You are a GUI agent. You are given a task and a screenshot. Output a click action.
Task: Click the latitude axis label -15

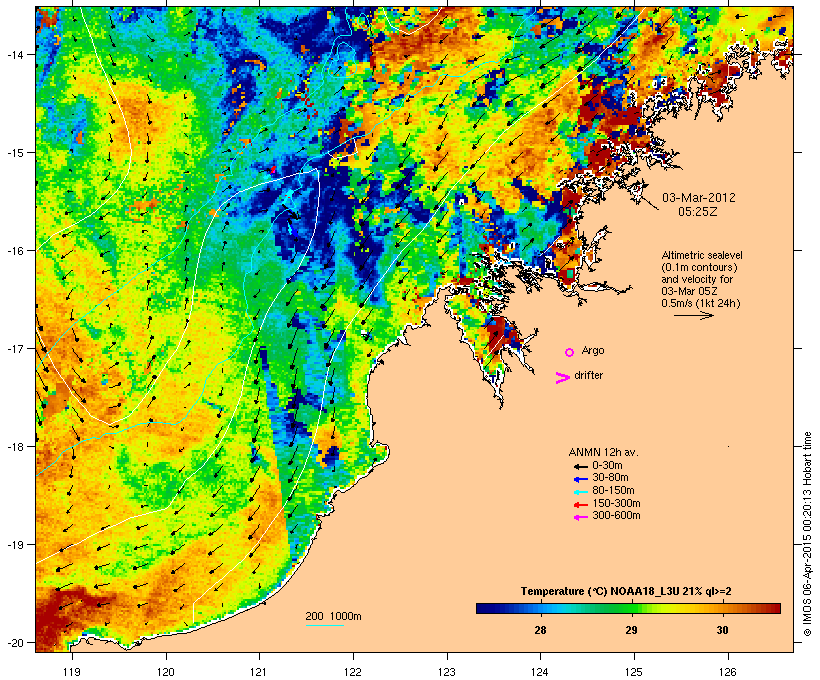point(15,153)
